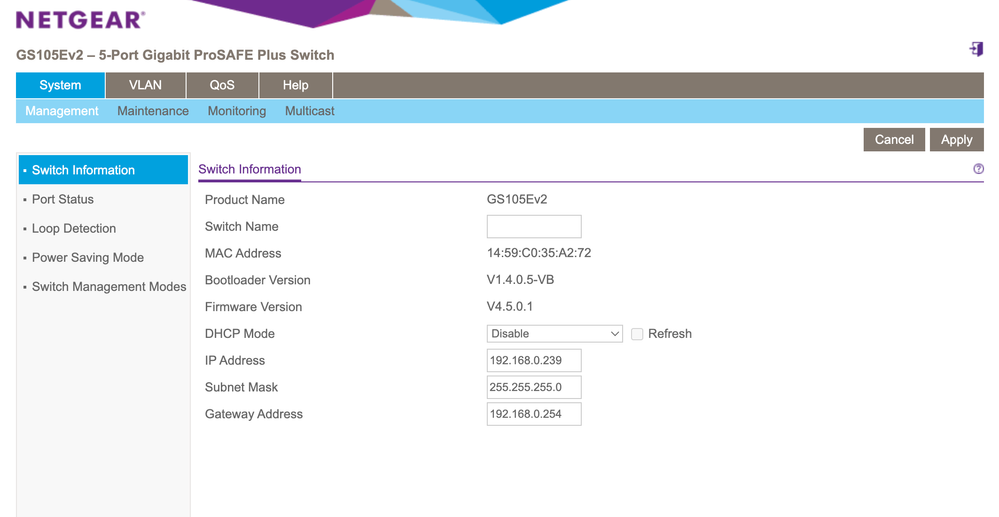The image size is (999, 517).
Task: Select the Monitoring submenu
Action: point(237,111)
